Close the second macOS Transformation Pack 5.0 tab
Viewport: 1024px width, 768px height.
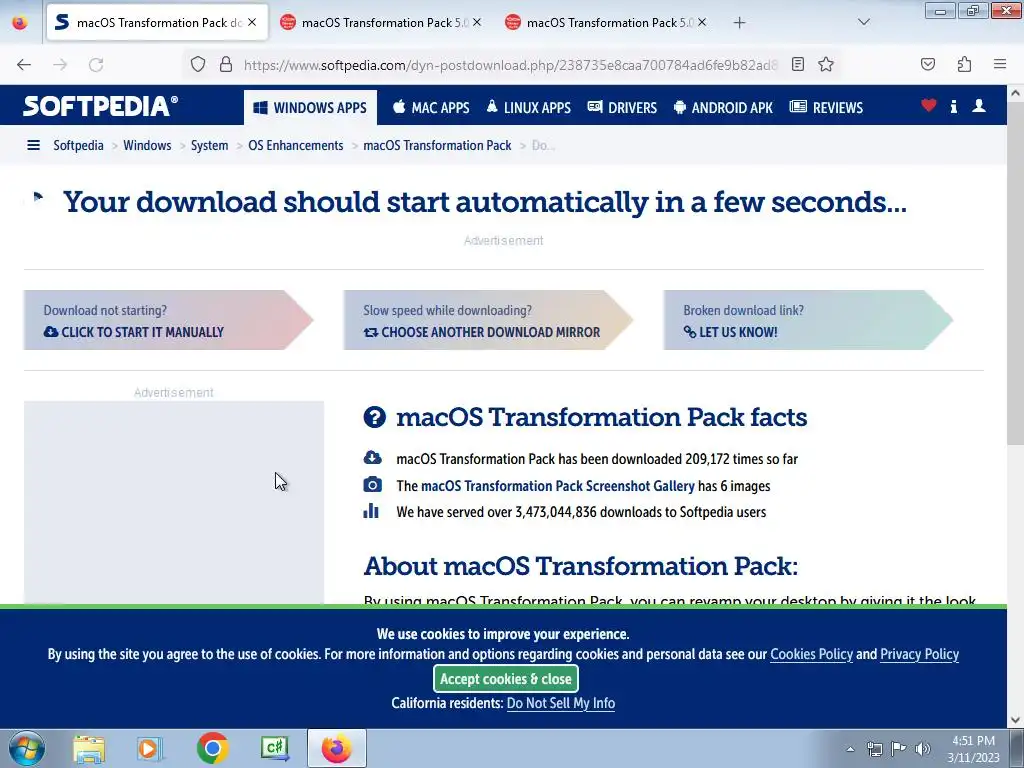(x=477, y=22)
